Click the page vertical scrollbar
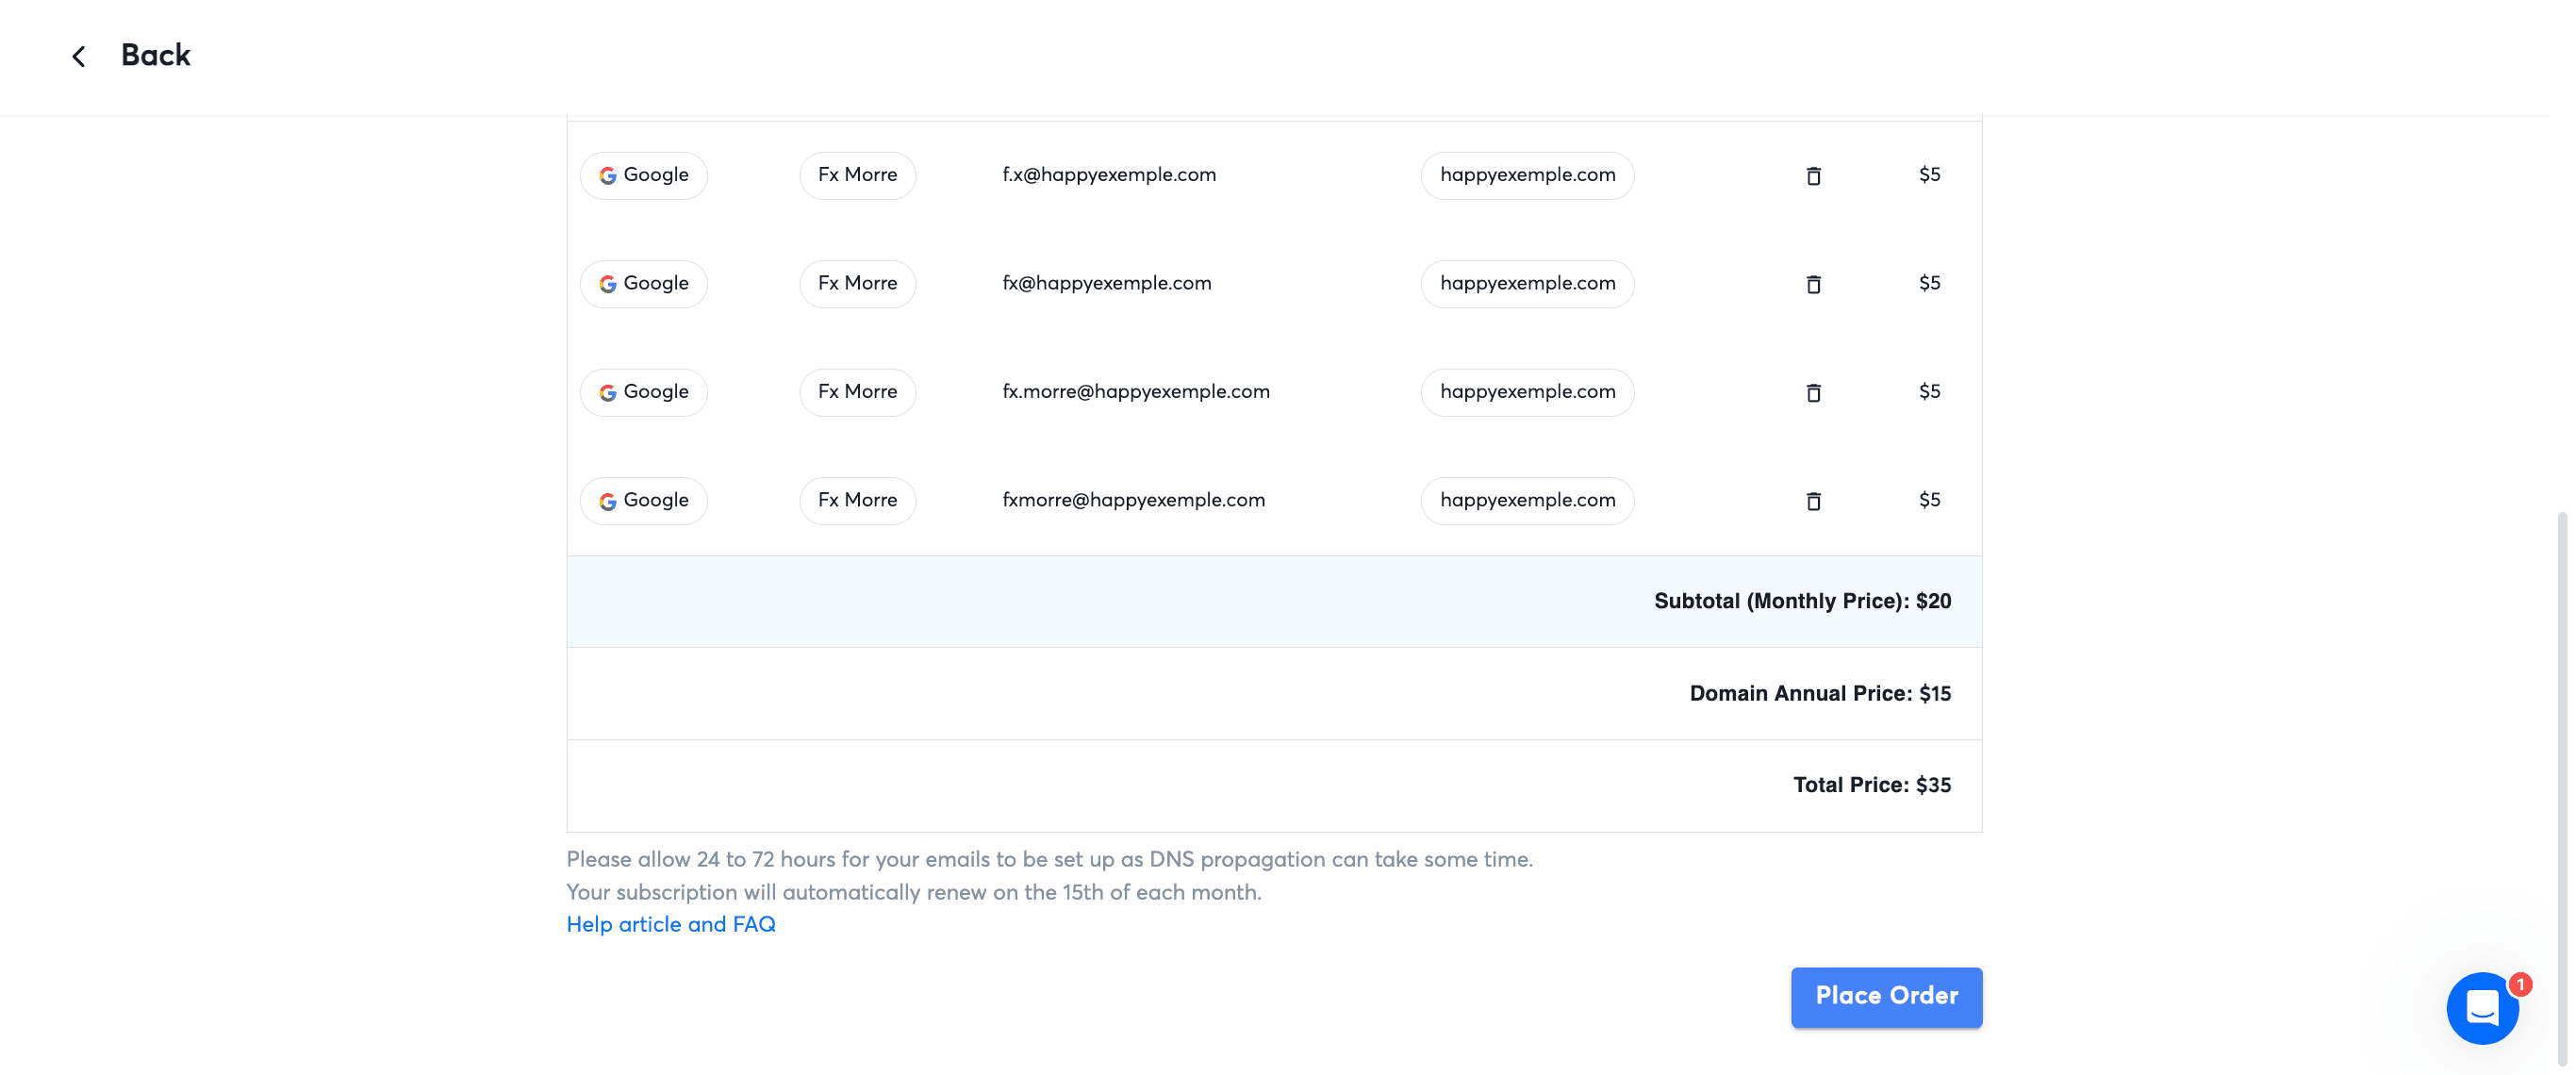 2561,788
